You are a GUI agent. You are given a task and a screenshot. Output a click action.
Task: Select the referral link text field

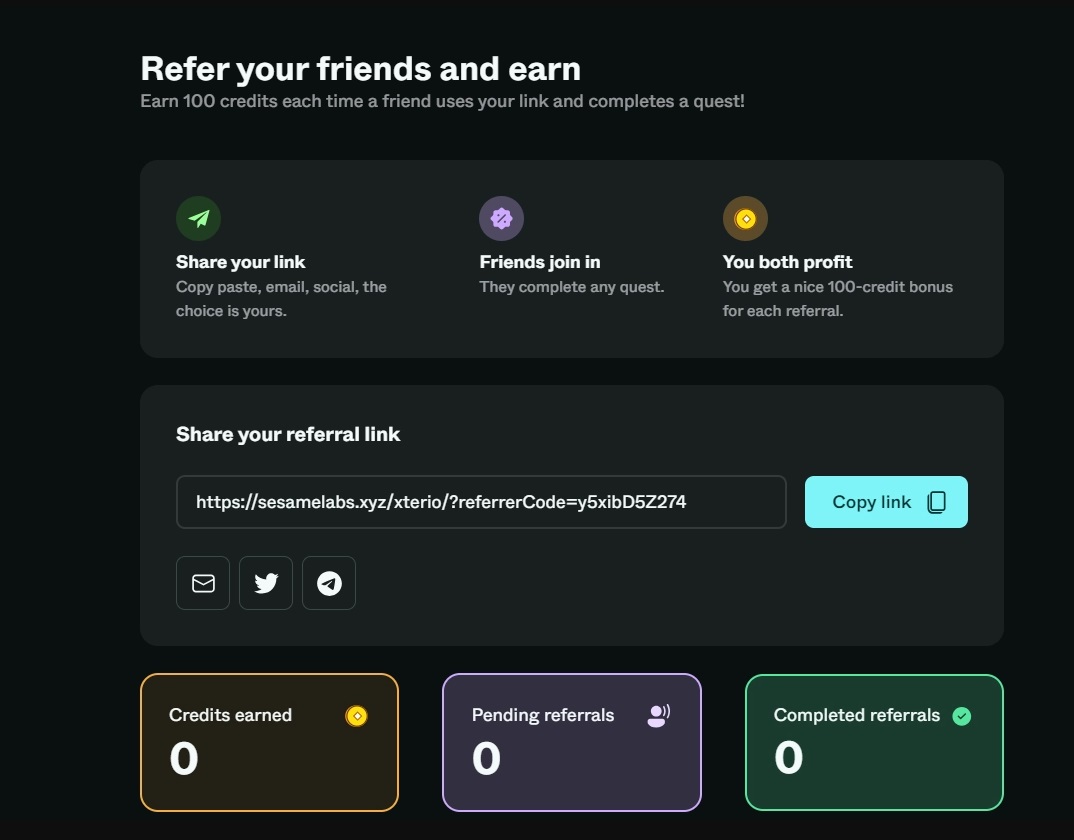point(481,502)
